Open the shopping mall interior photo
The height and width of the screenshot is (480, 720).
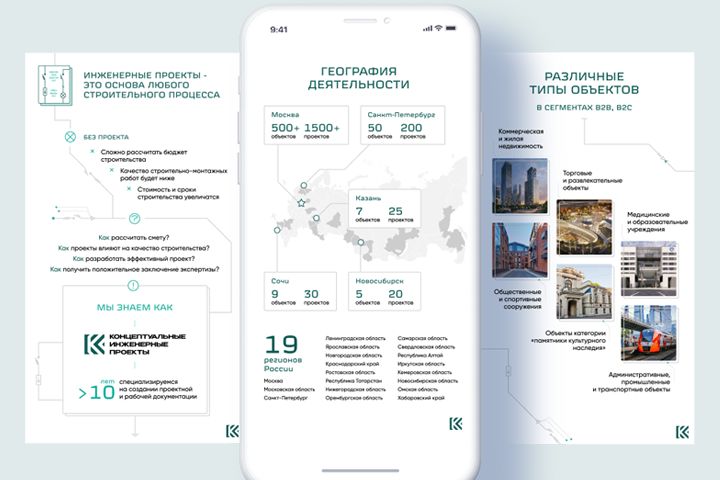(x=585, y=227)
